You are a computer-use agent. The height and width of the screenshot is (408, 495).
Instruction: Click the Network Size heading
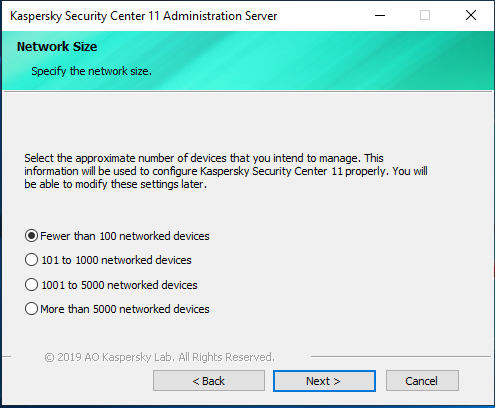point(57,47)
